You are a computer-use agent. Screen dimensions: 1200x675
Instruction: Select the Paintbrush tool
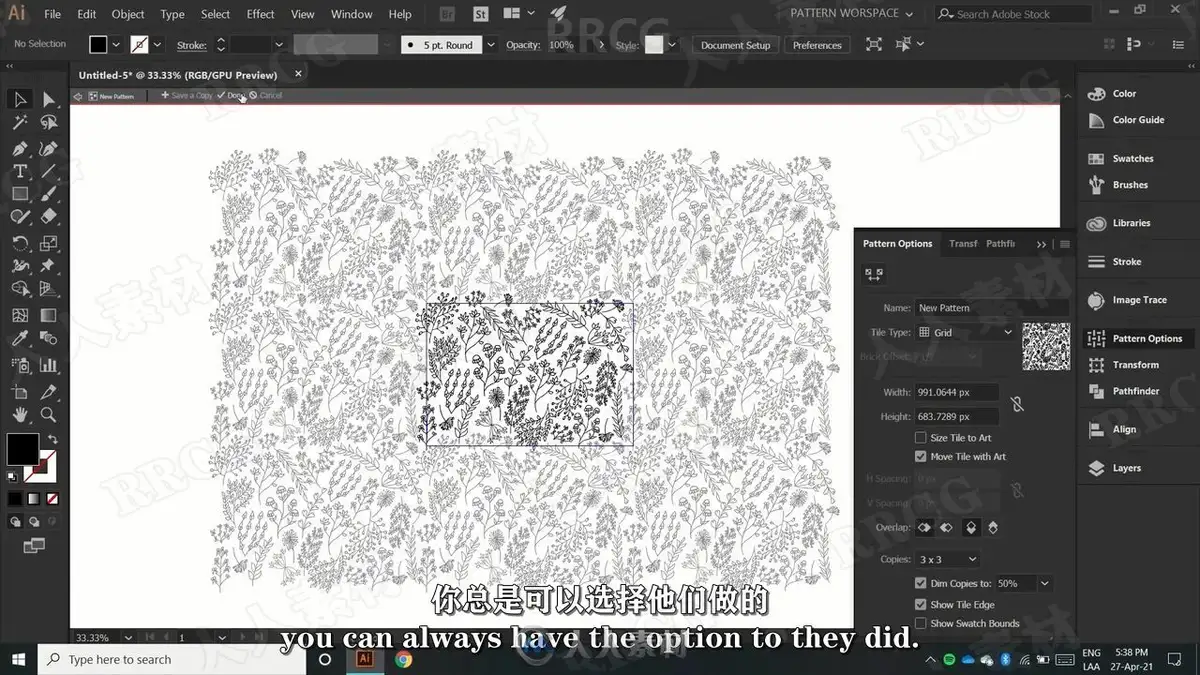coord(49,194)
